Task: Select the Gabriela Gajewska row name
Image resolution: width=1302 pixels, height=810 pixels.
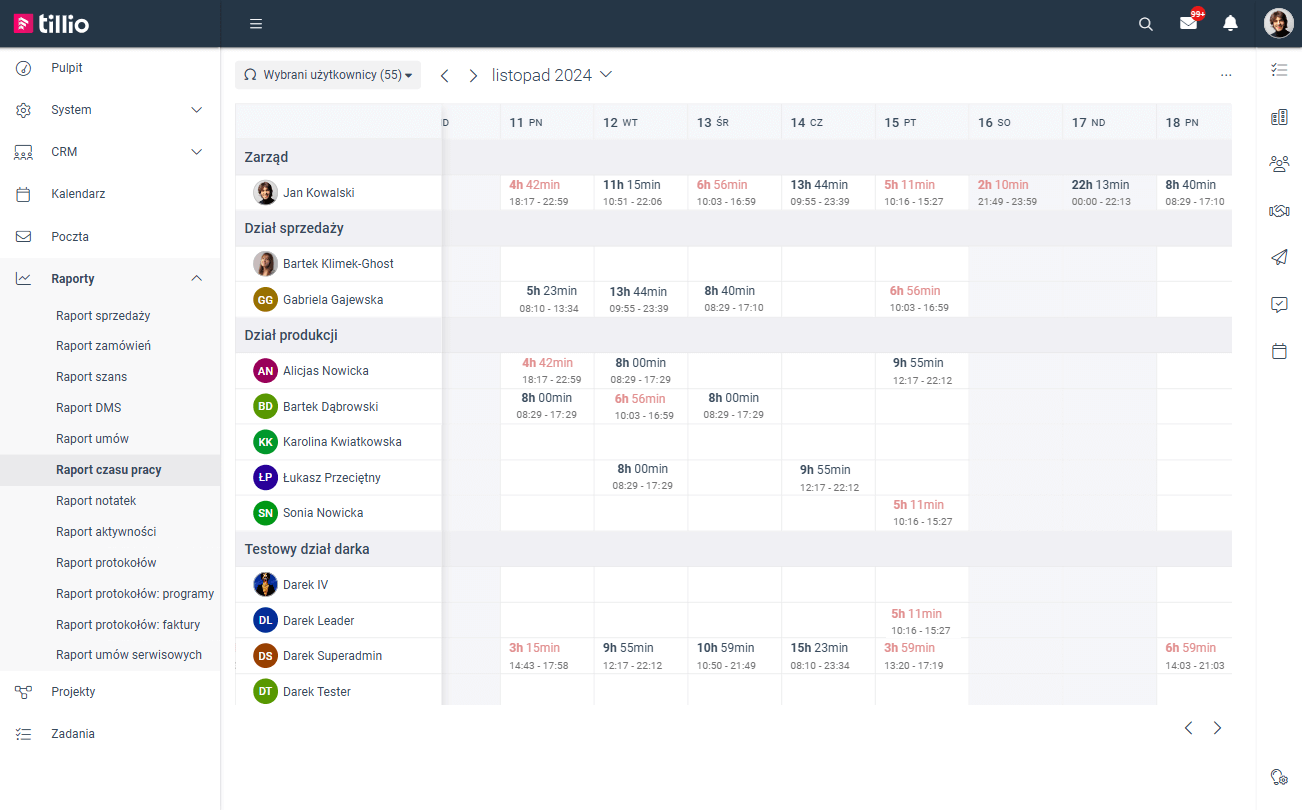Action: [333, 300]
